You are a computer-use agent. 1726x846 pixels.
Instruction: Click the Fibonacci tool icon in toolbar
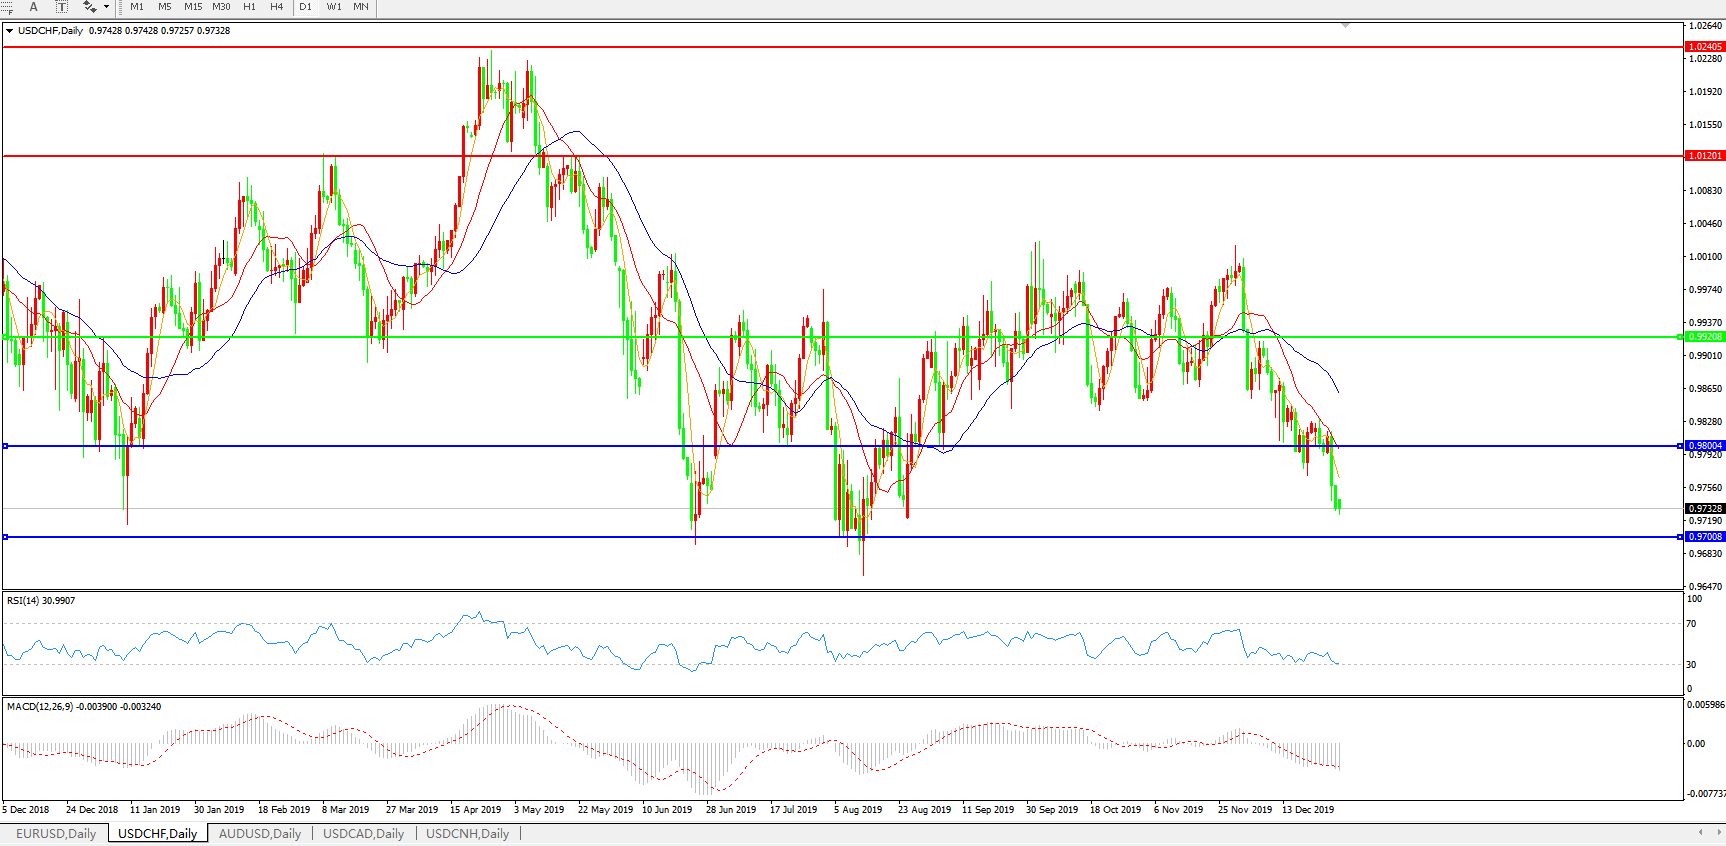click(x=6, y=7)
